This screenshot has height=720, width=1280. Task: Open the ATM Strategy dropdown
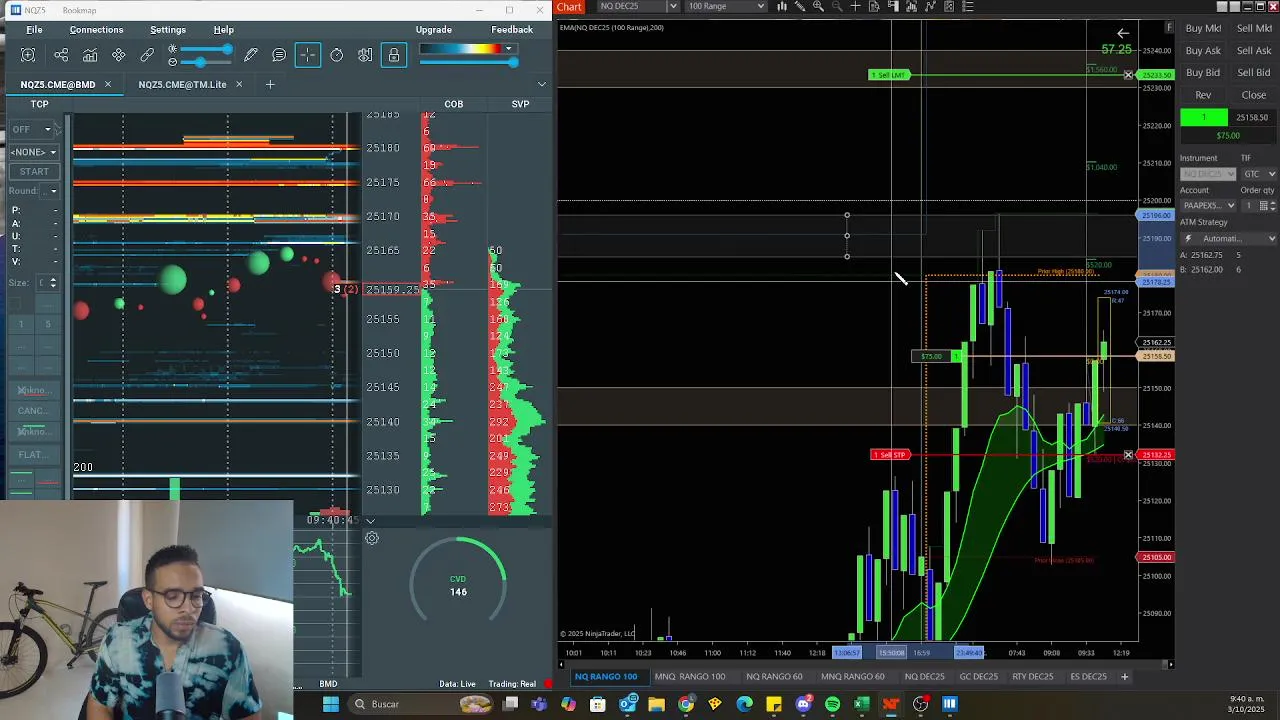pyautogui.click(x=1229, y=238)
